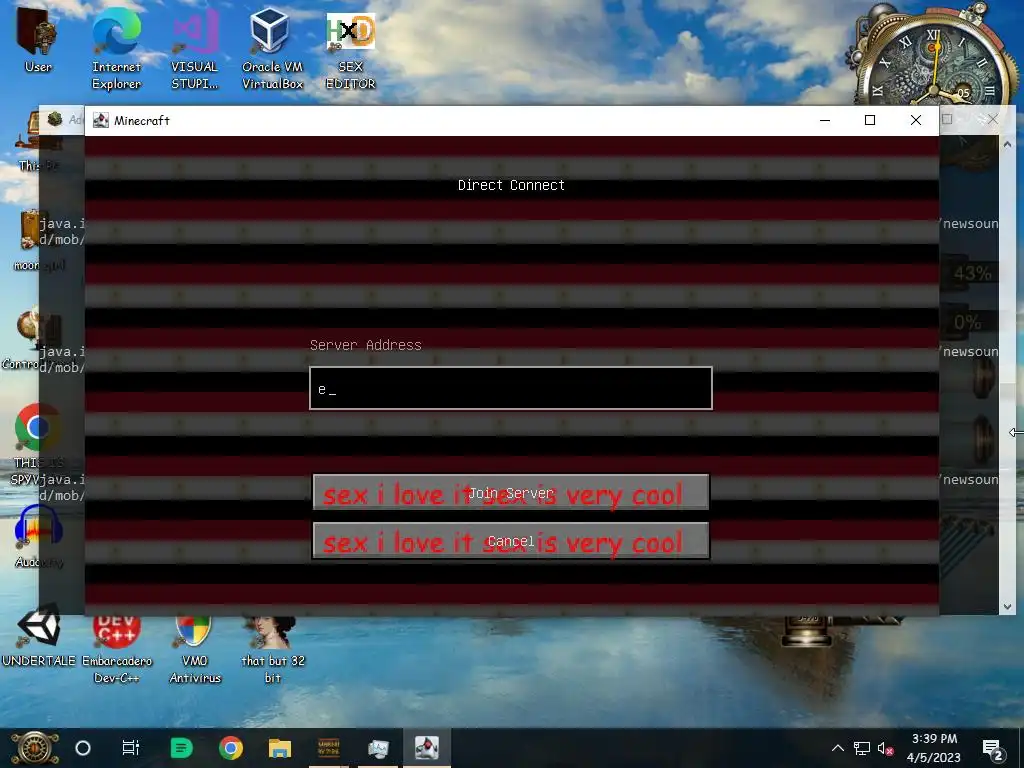Select the brown sign app in taskbar
This screenshot has height=768, width=1024.
(x=328, y=748)
